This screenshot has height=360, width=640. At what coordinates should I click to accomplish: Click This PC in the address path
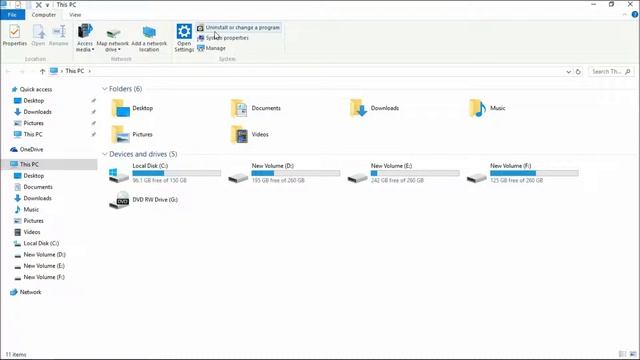pyautogui.click(x=75, y=71)
